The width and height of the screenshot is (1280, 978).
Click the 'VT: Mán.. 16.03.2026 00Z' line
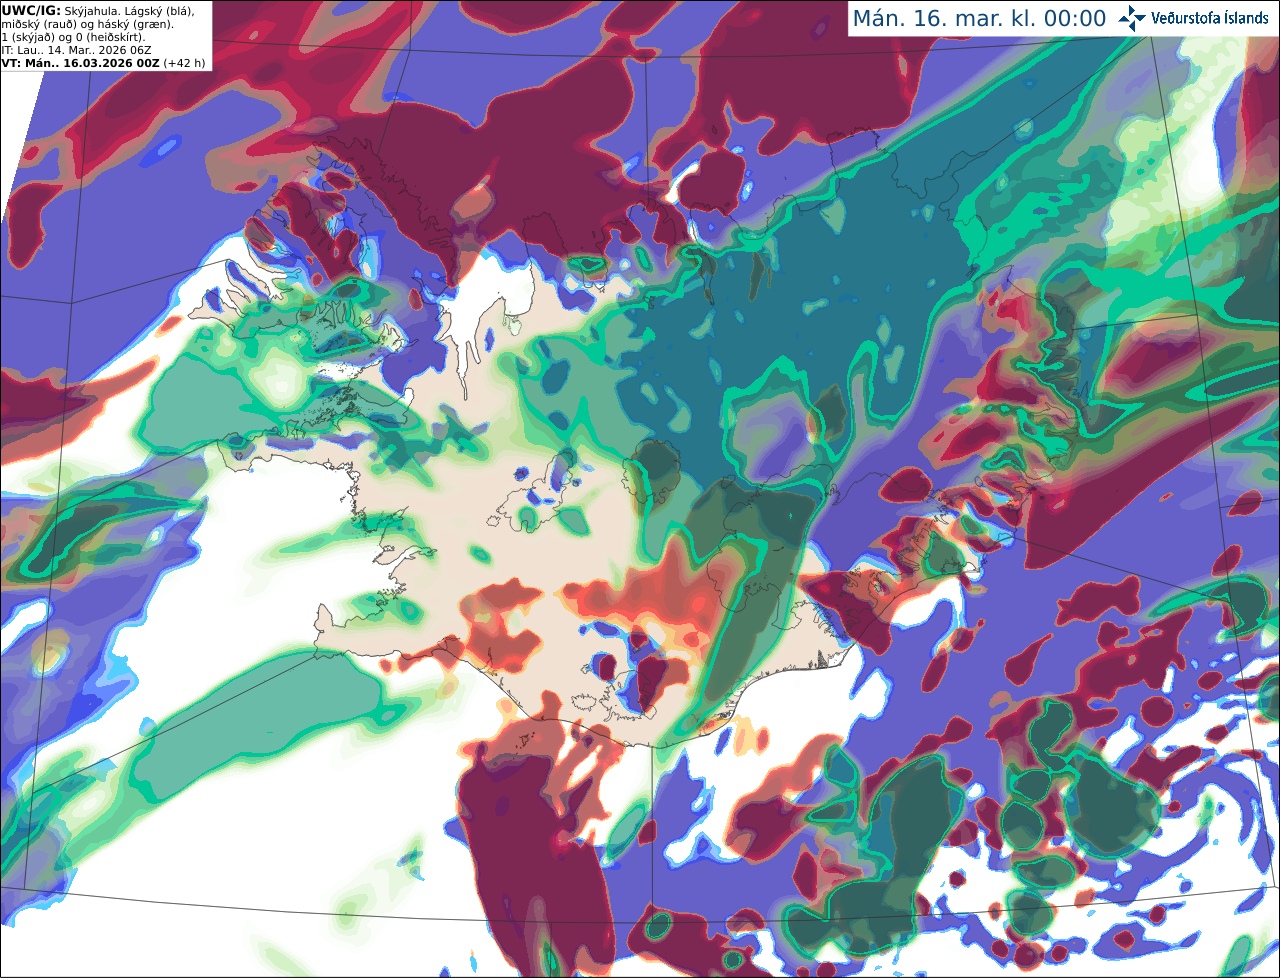coord(82,63)
